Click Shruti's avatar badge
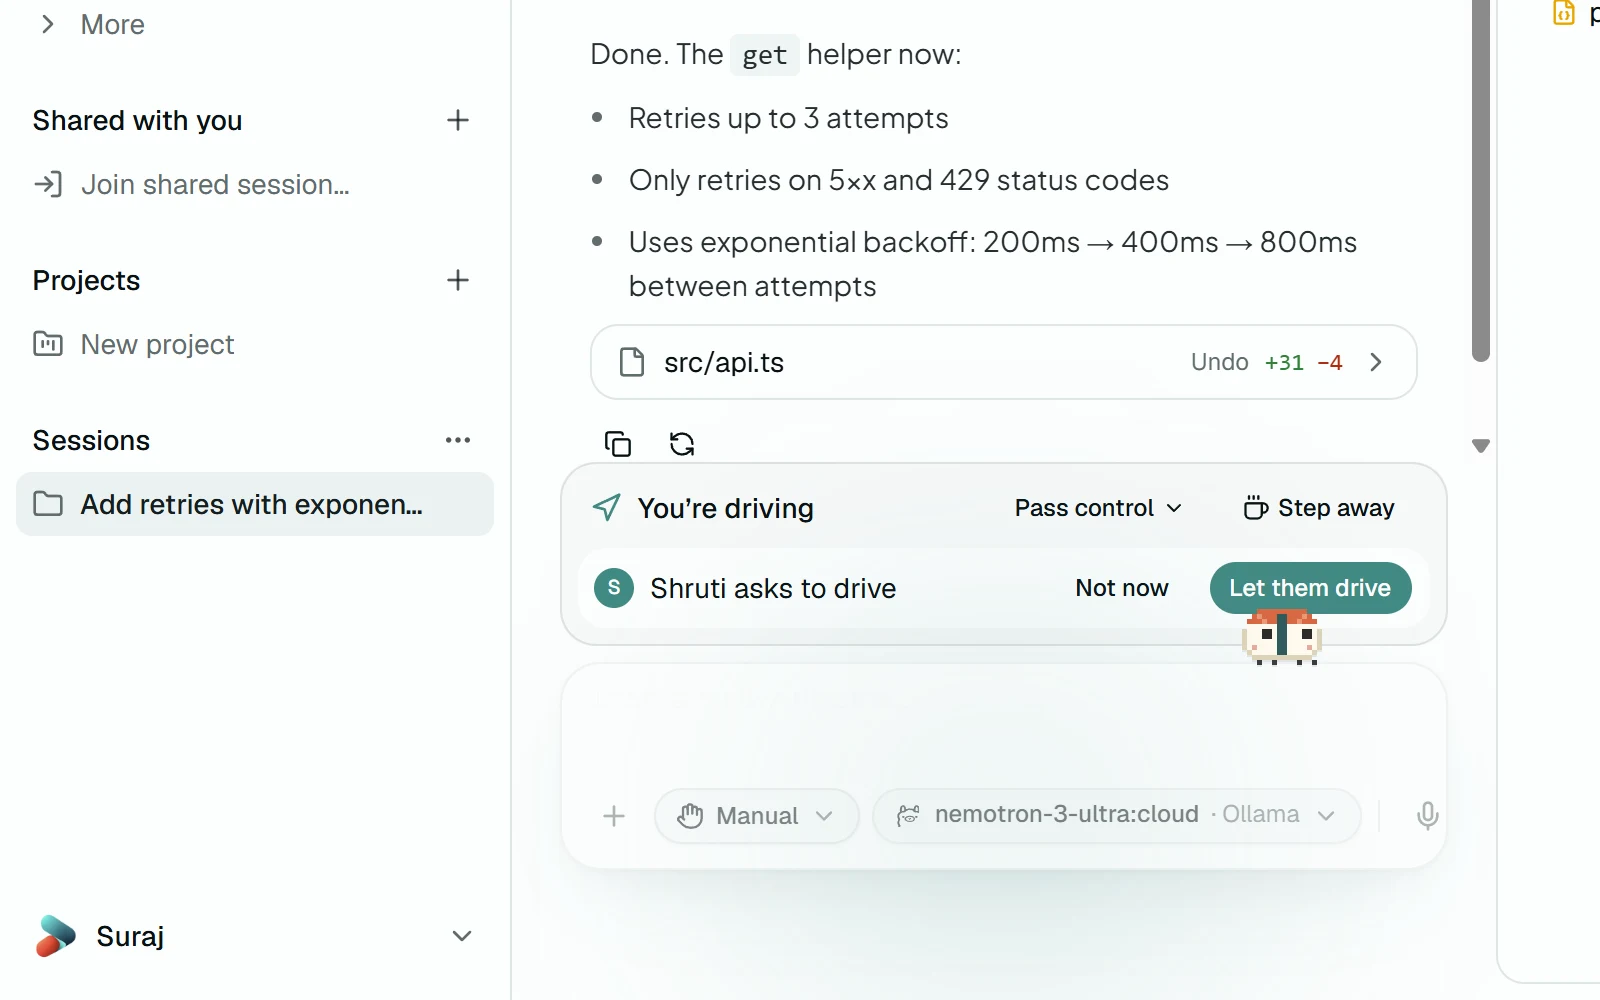 pyautogui.click(x=614, y=588)
